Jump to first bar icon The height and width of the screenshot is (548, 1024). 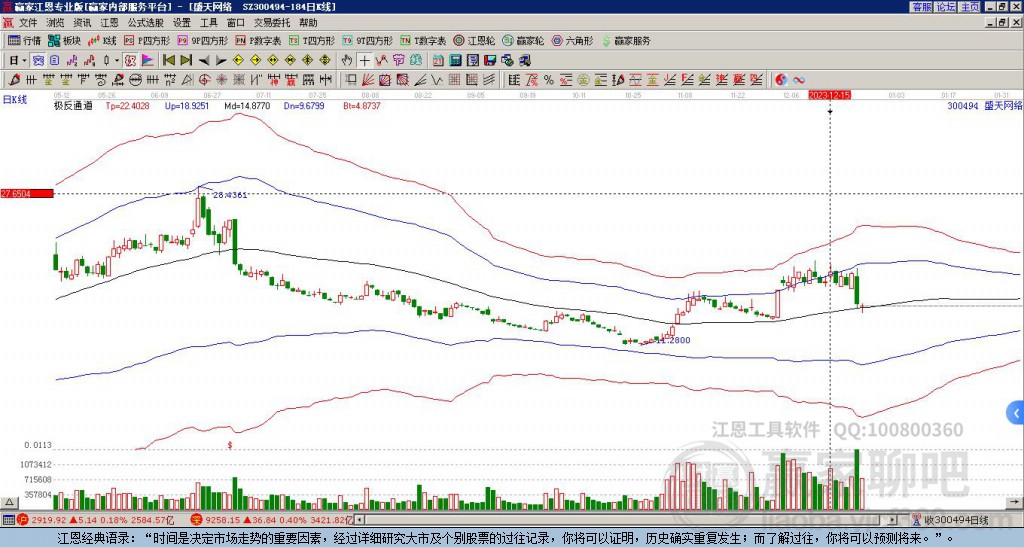coord(169,61)
